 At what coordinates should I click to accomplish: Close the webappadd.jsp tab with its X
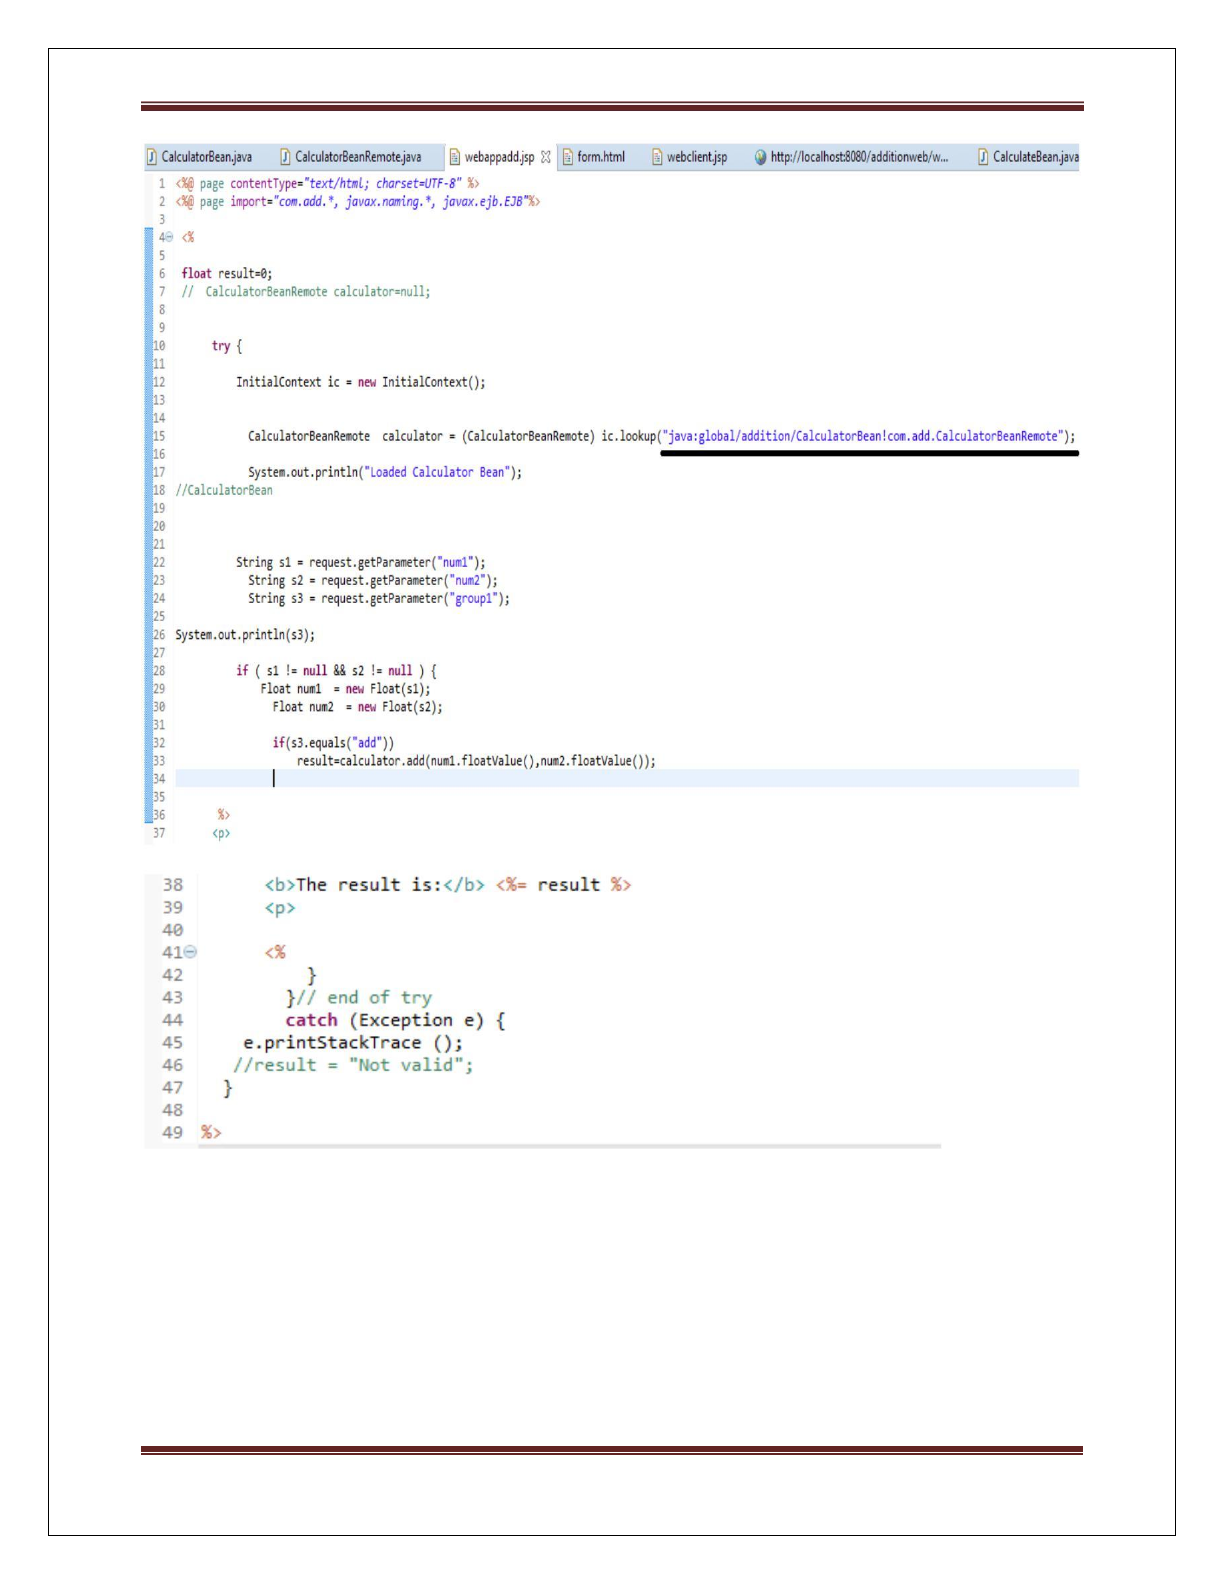(546, 157)
